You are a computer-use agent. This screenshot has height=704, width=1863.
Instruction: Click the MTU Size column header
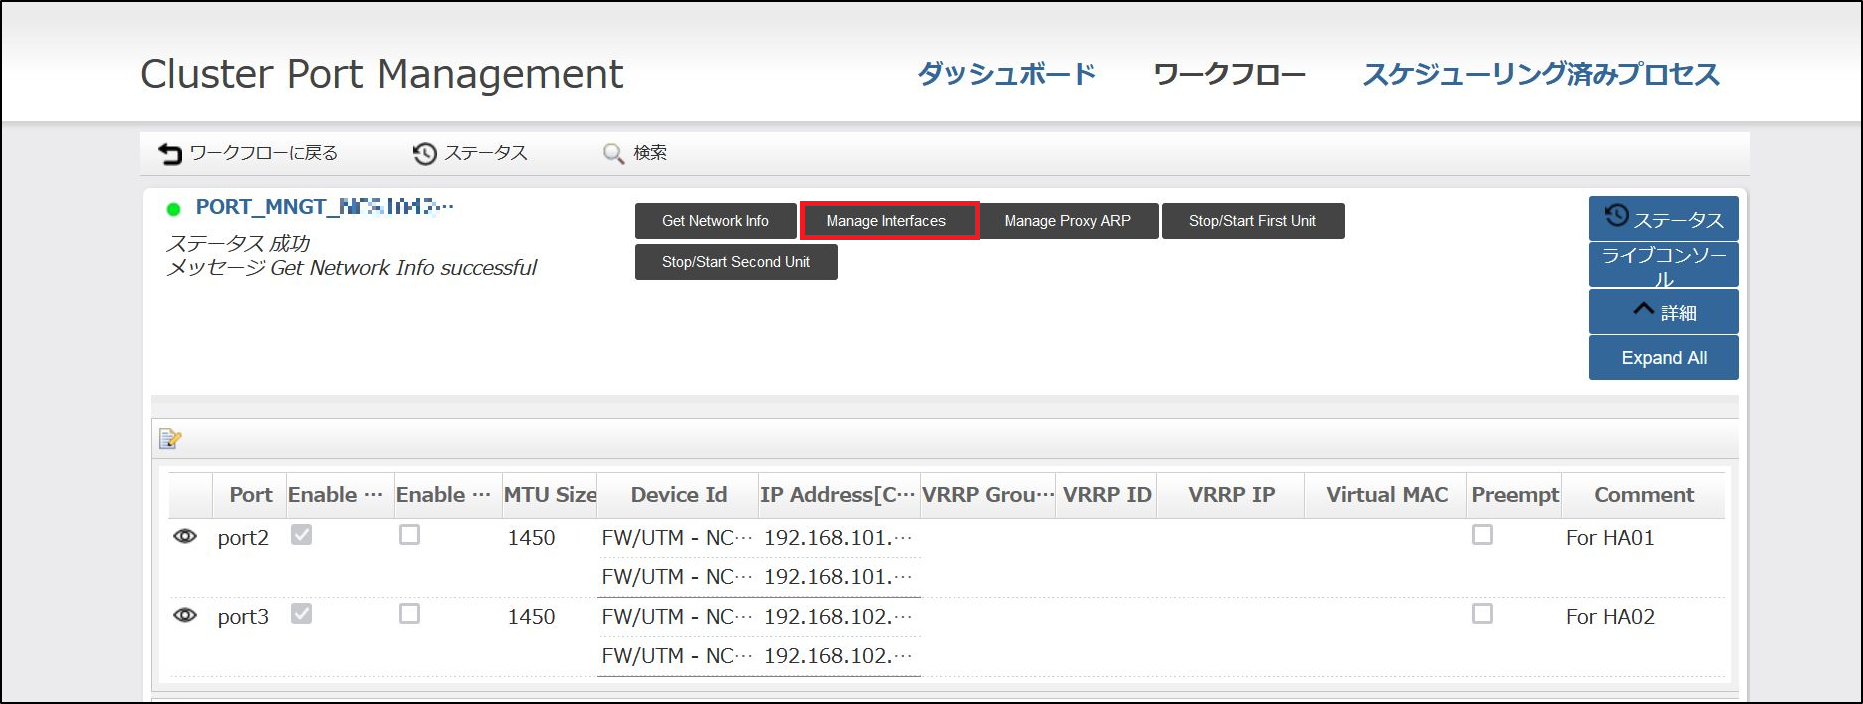coord(549,495)
